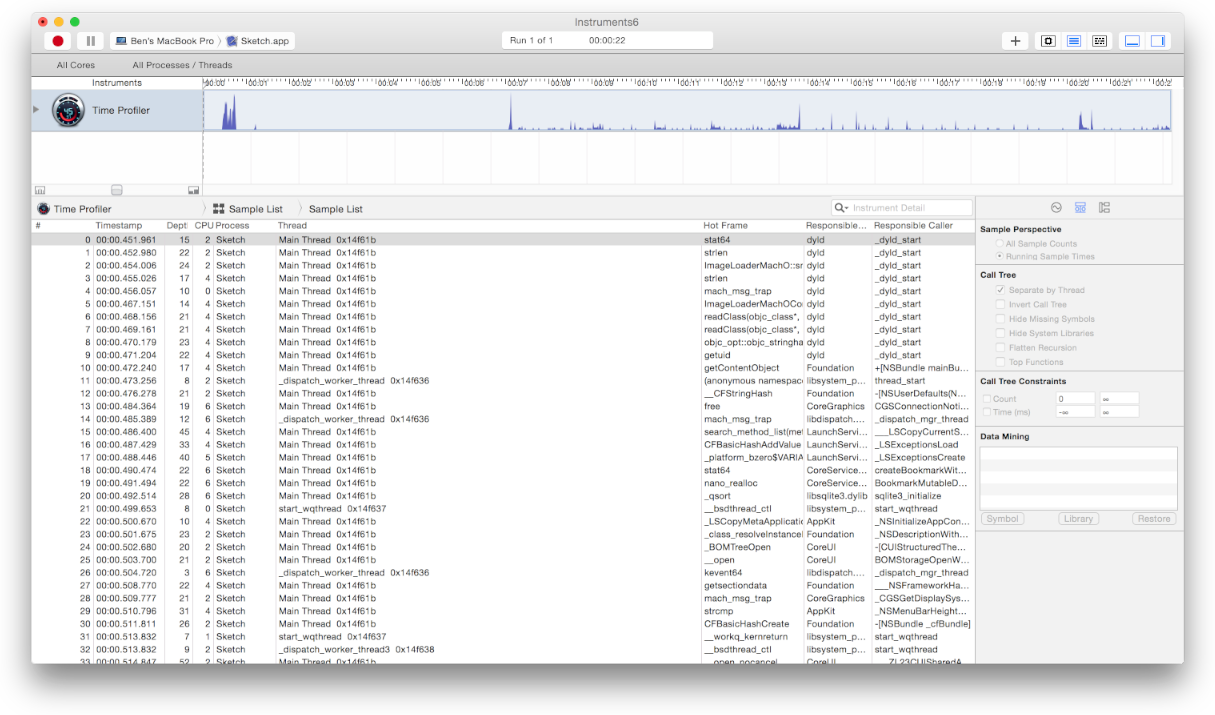This screenshot has height=715, width=1215.
Task: Open the All Cores filter dropdown
Action: [x=76, y=65]
